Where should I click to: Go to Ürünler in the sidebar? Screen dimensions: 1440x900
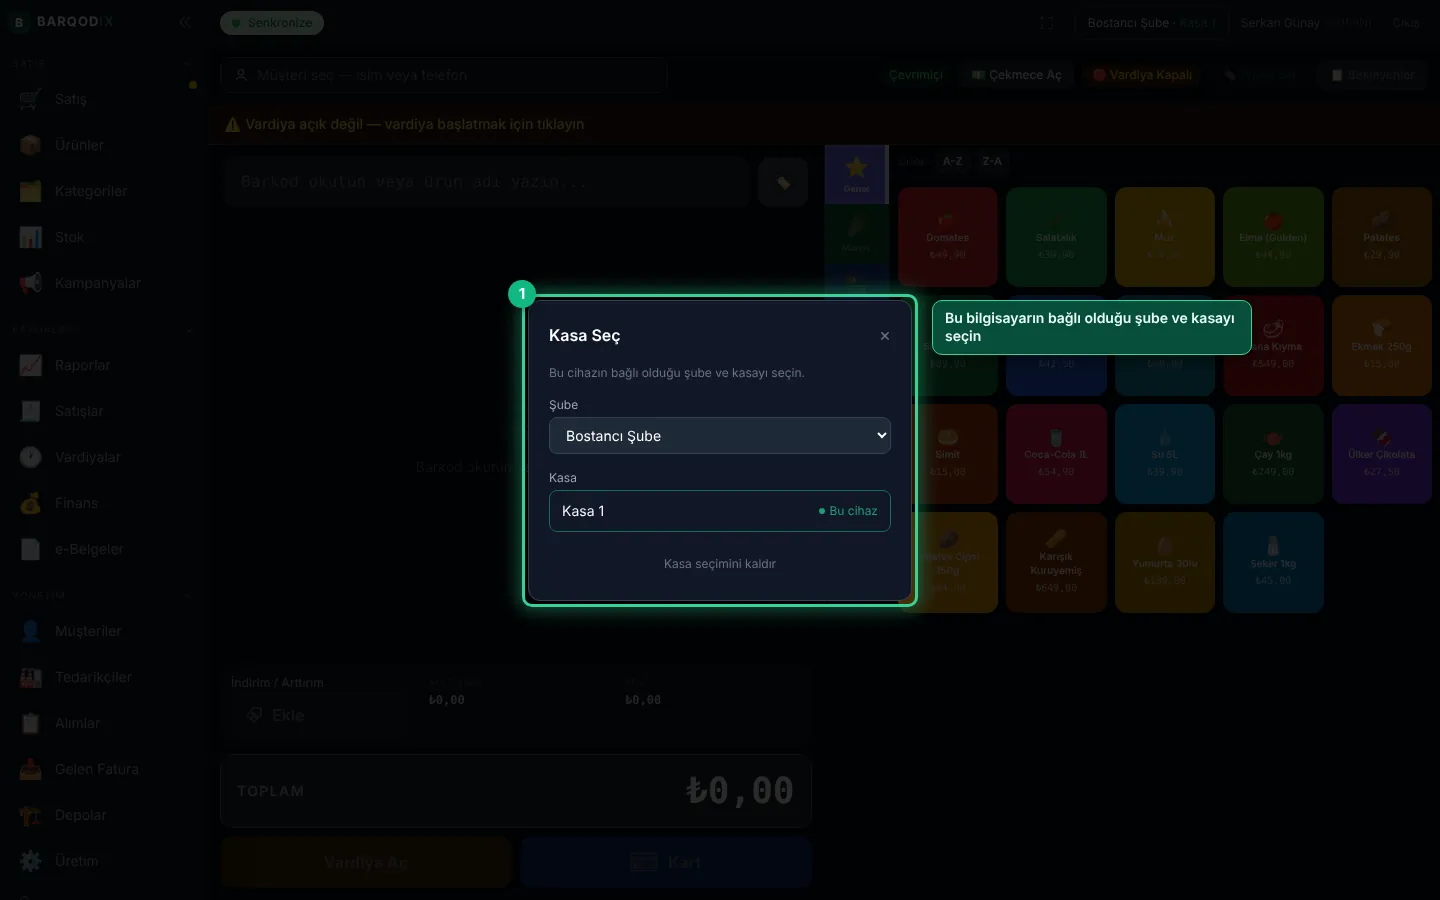point(104,145)
